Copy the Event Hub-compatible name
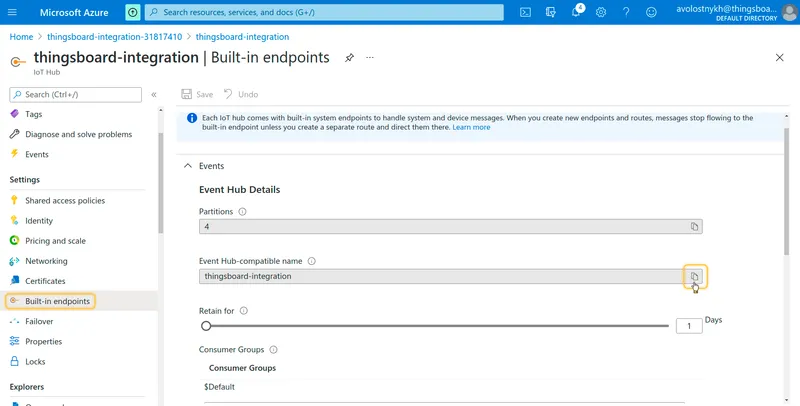Screen dimensions: 800x406 [694, 276]
